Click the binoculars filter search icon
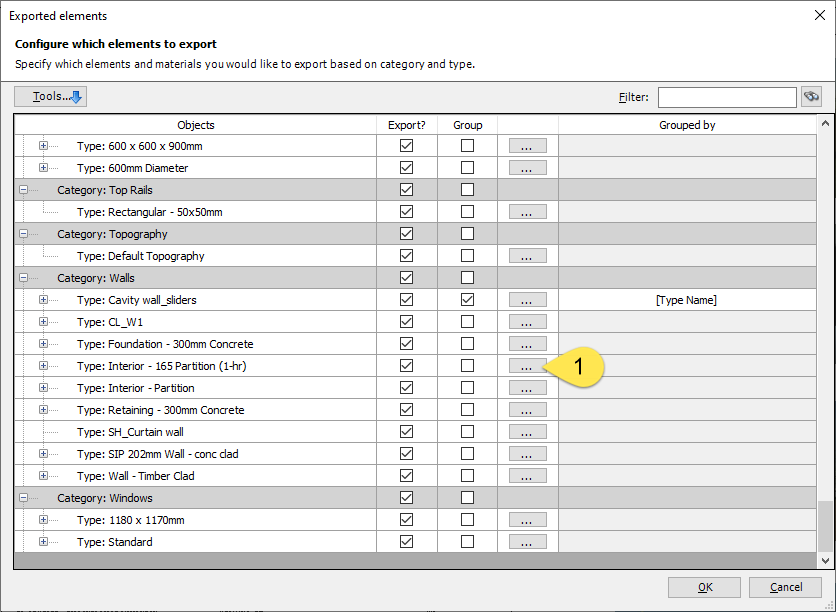The width and height of the screenshot is (836, 612). (x=811, y=97)
